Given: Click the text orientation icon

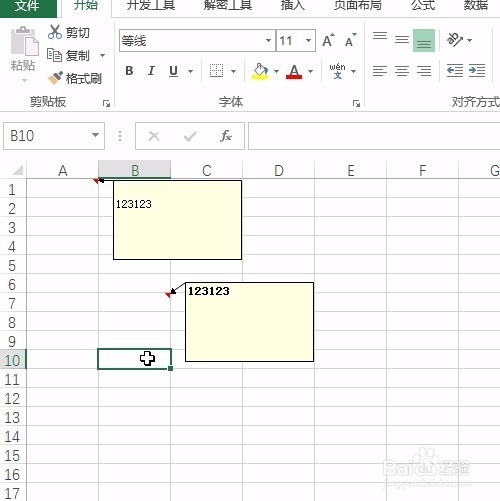Looking at the screenshot, I should click(x=455, y=40).
